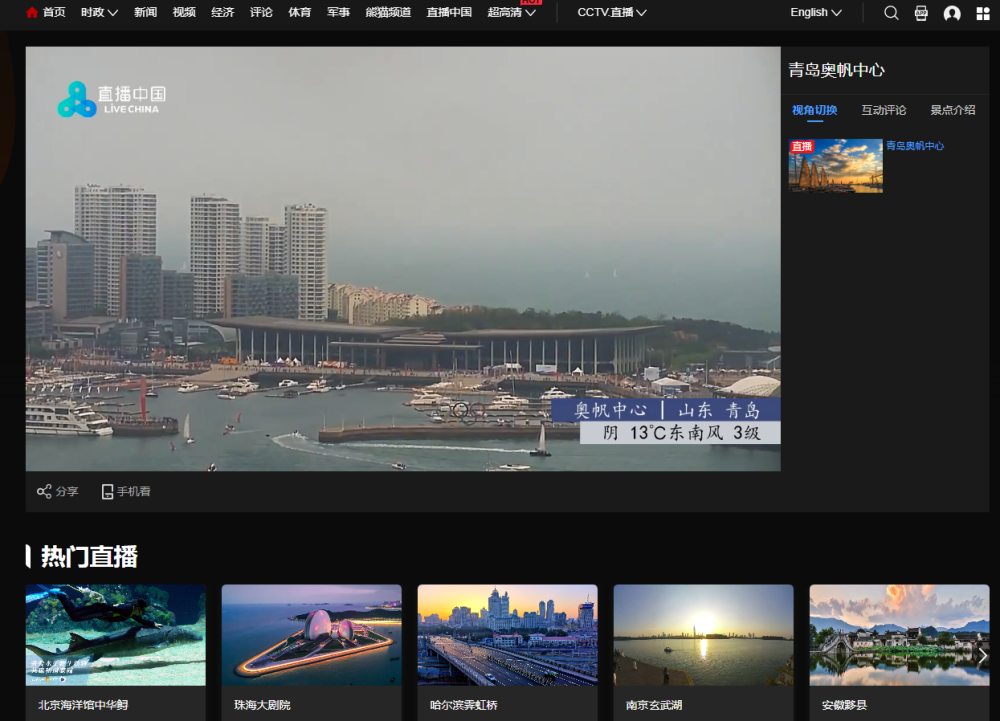Click the sturgeon aquarium thumbnail
This screenshot has height=721, width=1000.
click(x=115, y=635)
